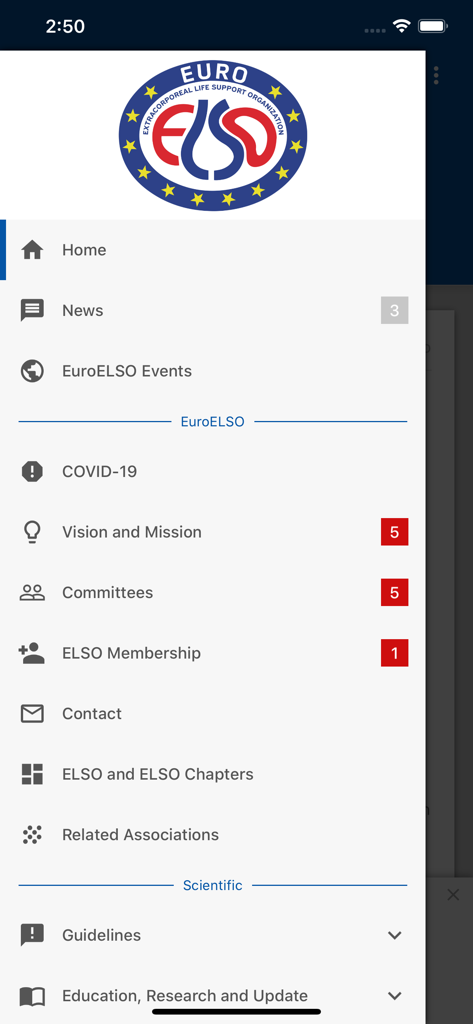
Task: Open the Contact page
Action: point(213,714)
